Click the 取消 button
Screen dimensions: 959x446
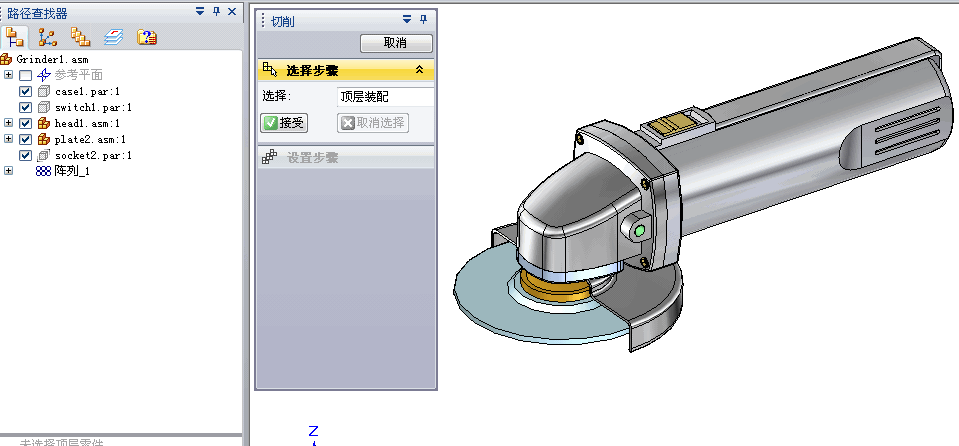tap(396, 43)
